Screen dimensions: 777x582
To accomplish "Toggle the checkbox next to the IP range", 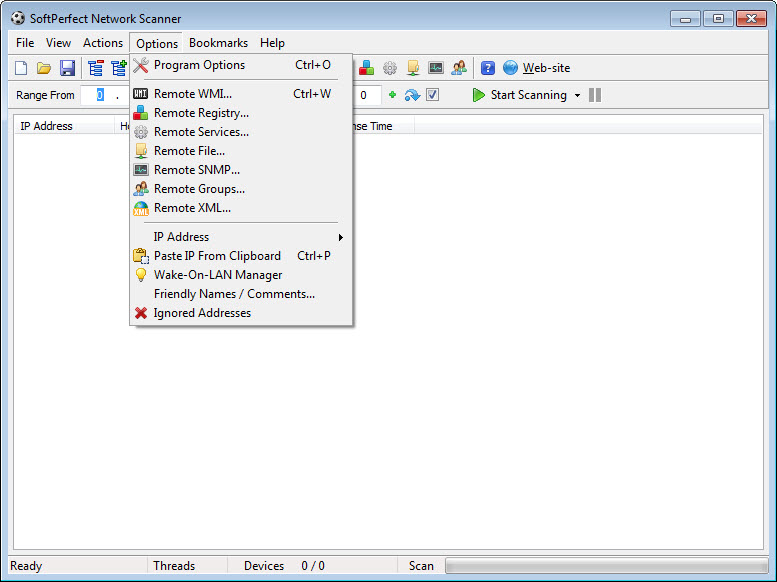I will tap(433, 95).
